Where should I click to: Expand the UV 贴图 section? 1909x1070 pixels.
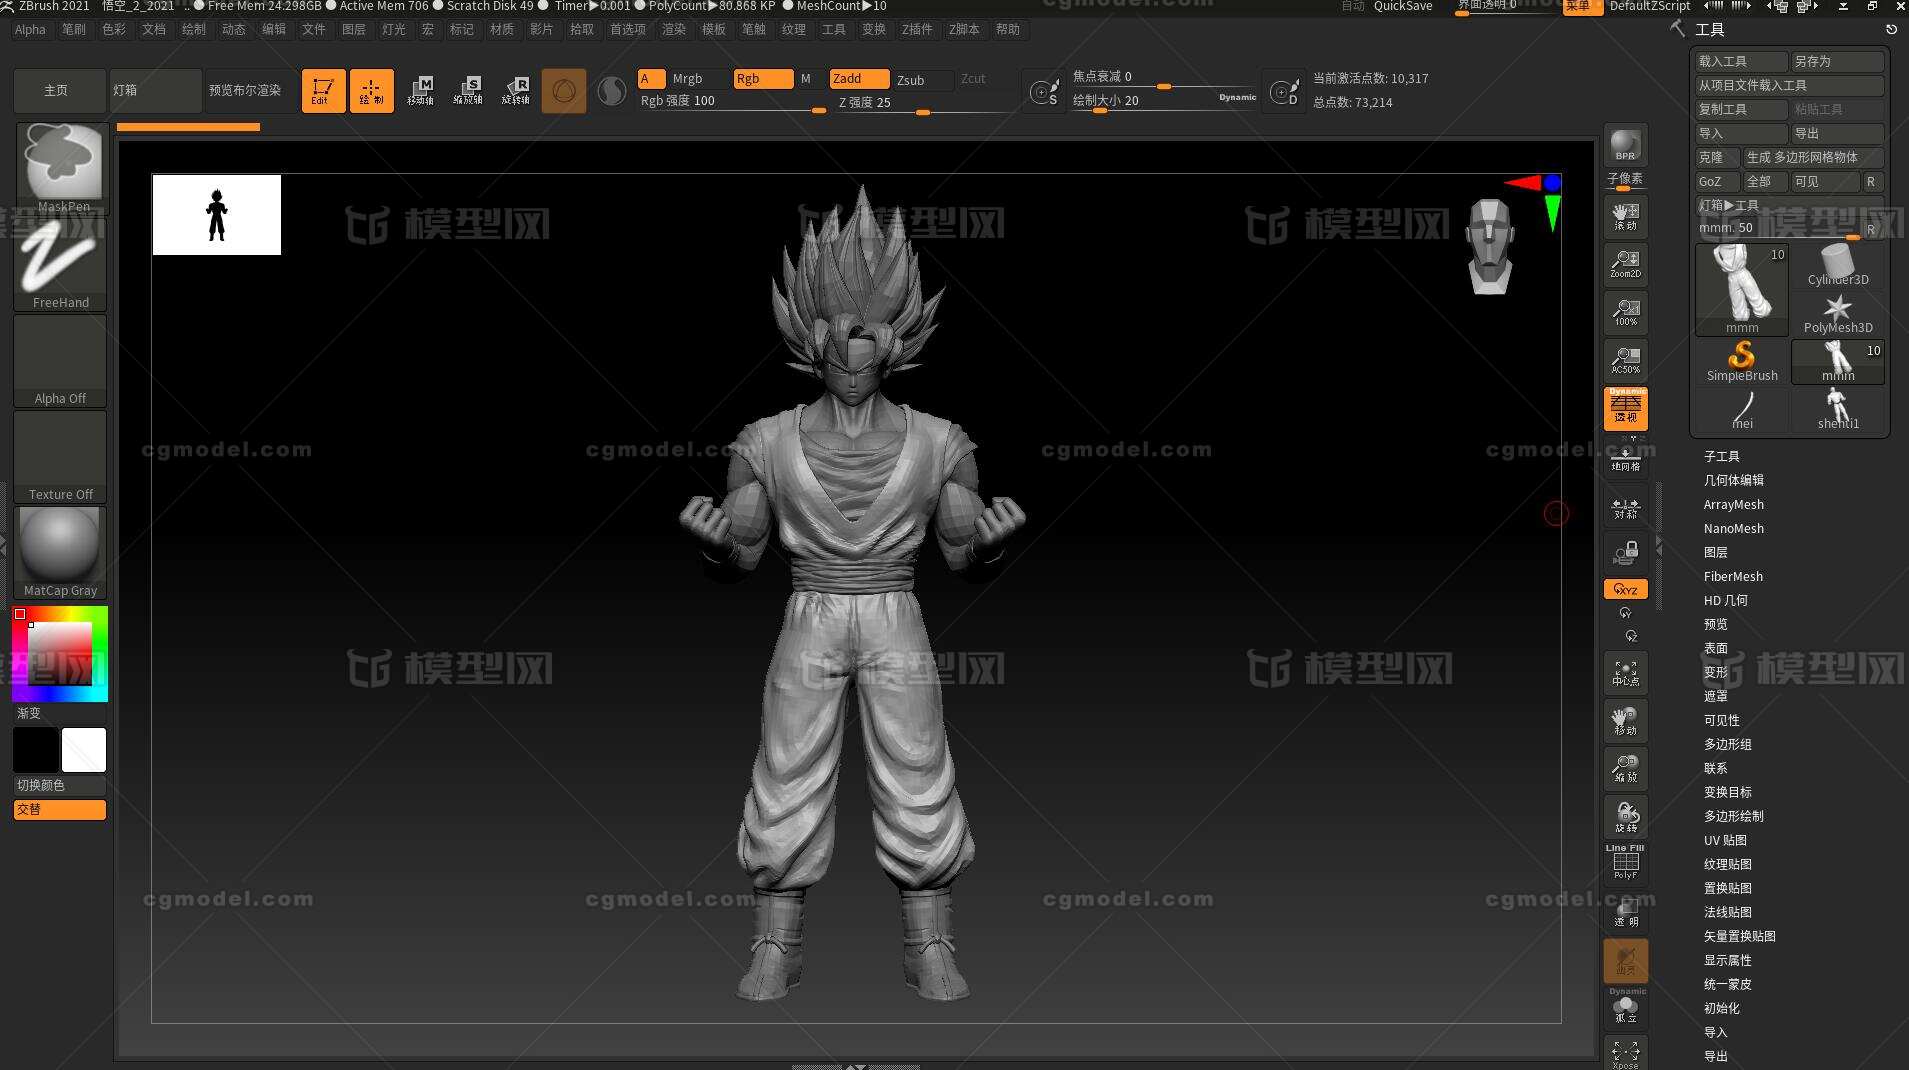[x=1725, y=840]
